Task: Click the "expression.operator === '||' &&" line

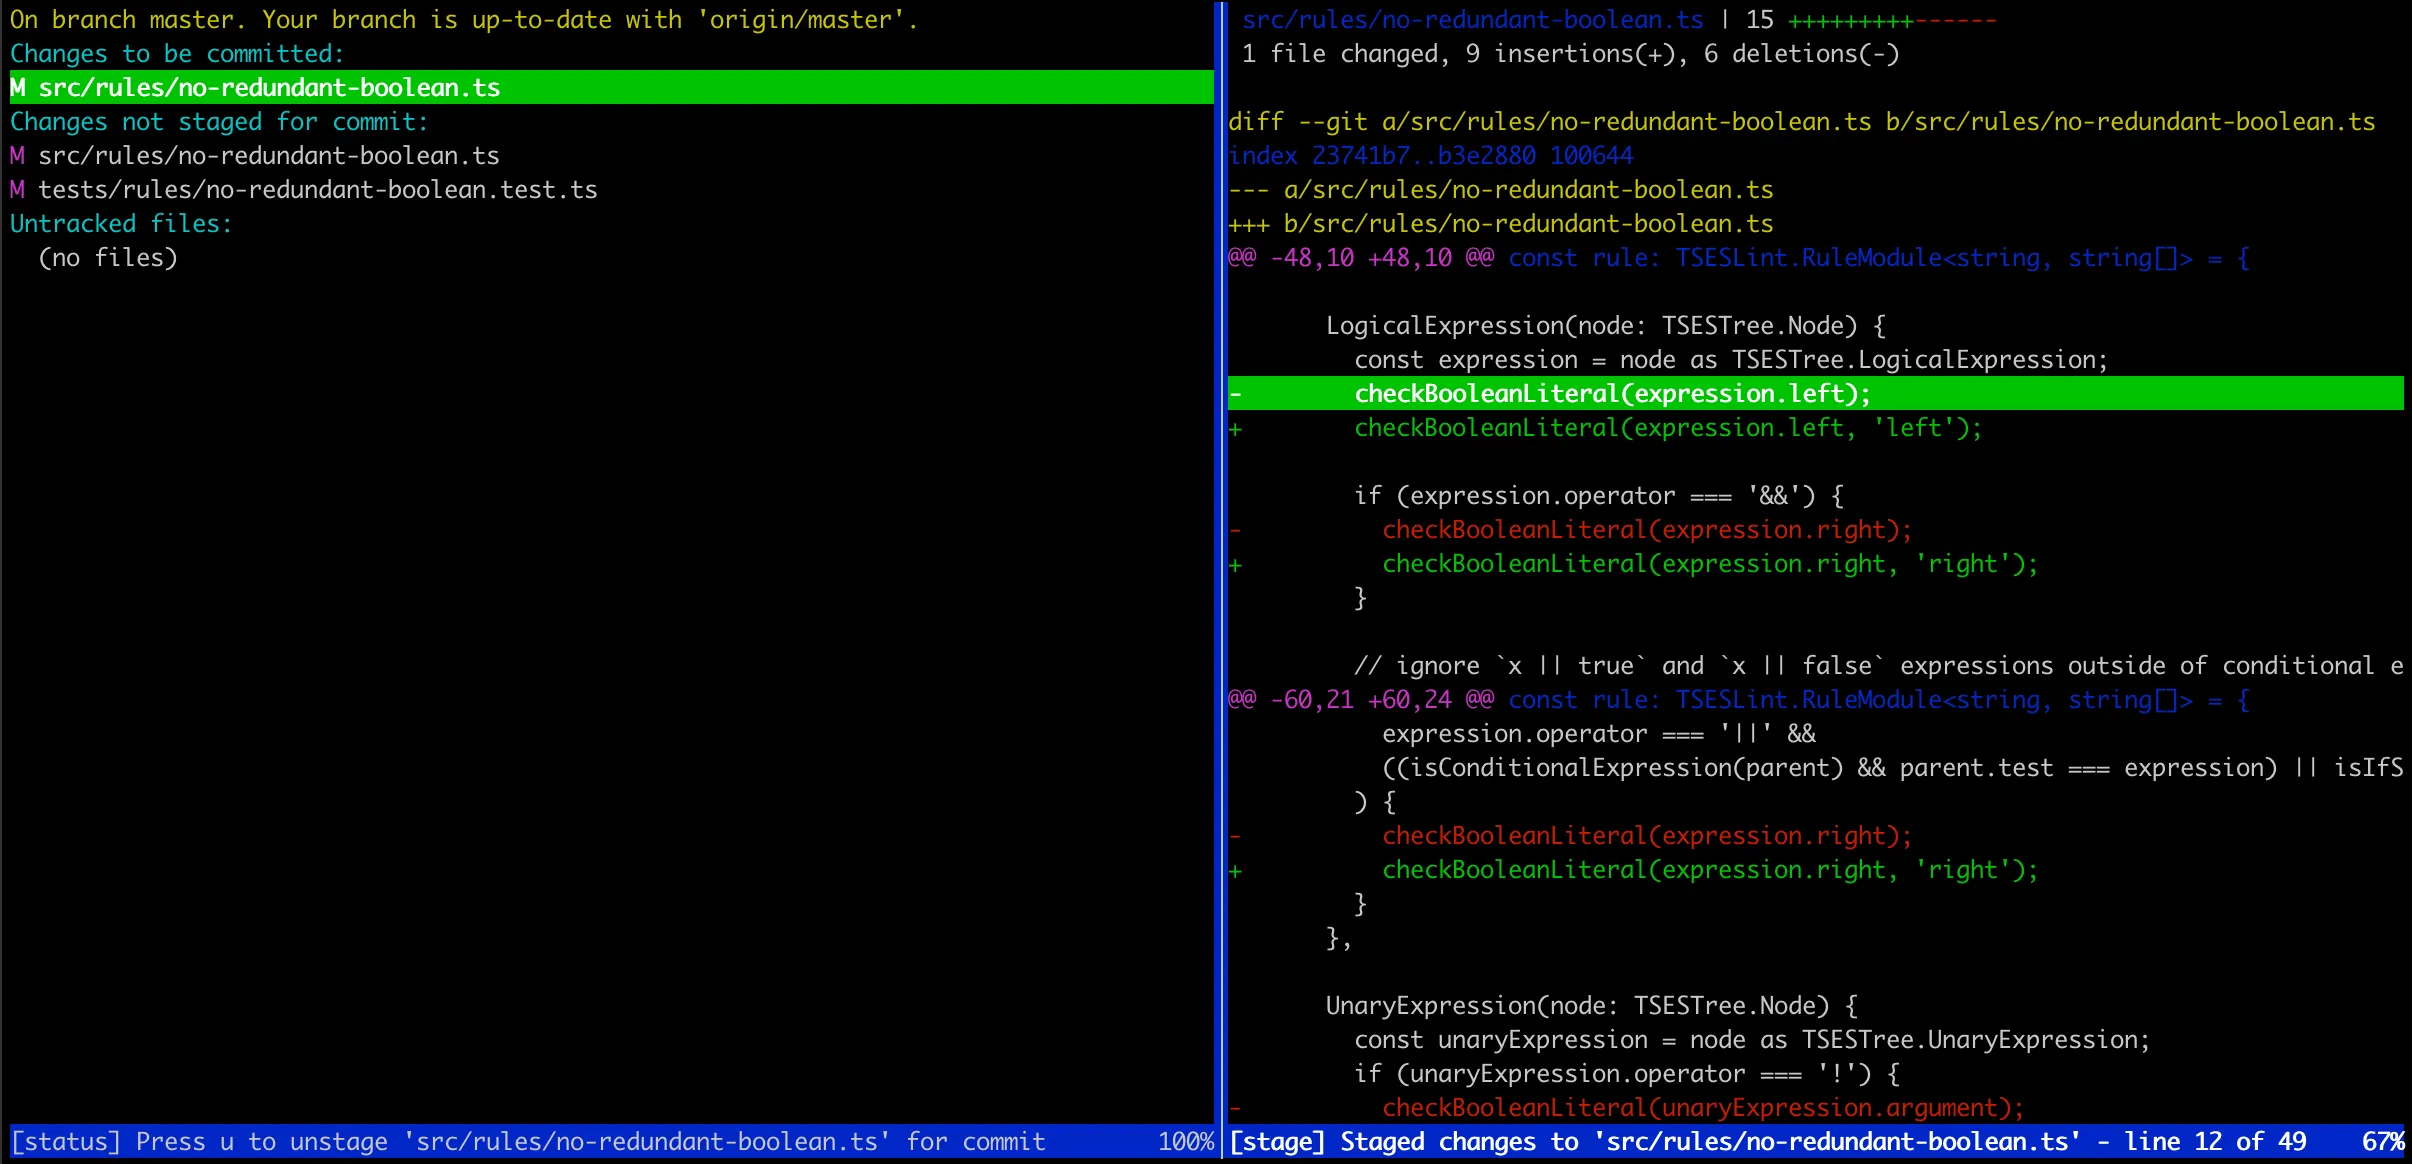Action: (1598, 733)
